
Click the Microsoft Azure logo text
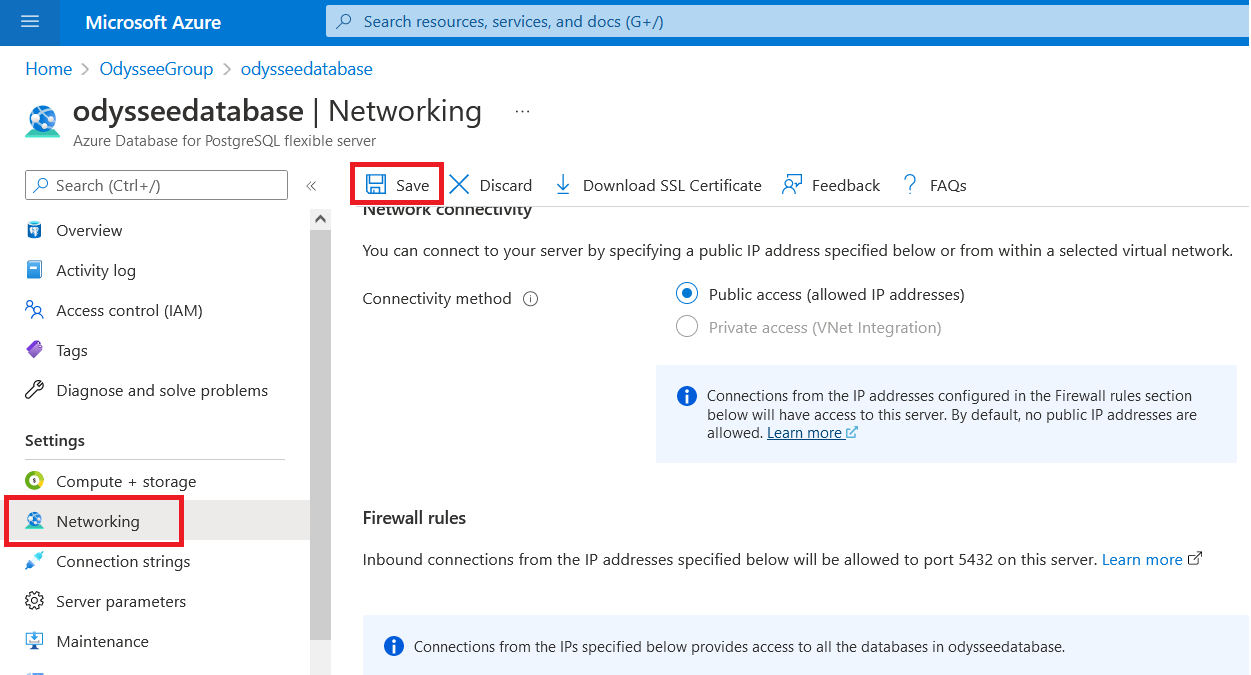pyautogui.click(x=153, y=22)
